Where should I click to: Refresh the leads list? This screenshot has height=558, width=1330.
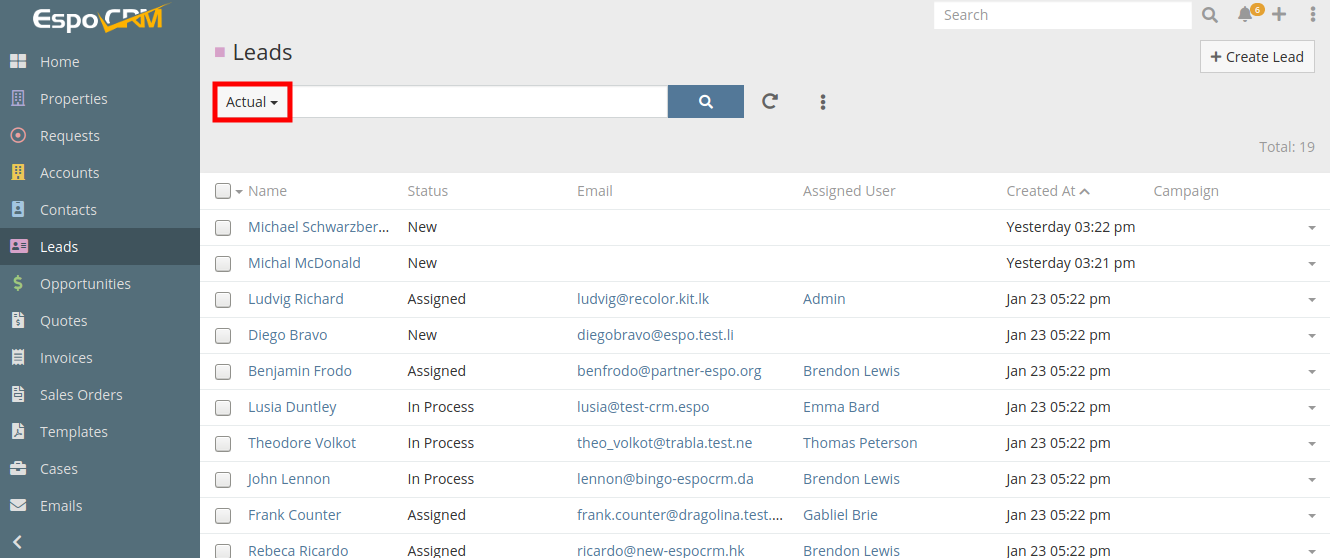pyautogui.click(x=770, y=102)
